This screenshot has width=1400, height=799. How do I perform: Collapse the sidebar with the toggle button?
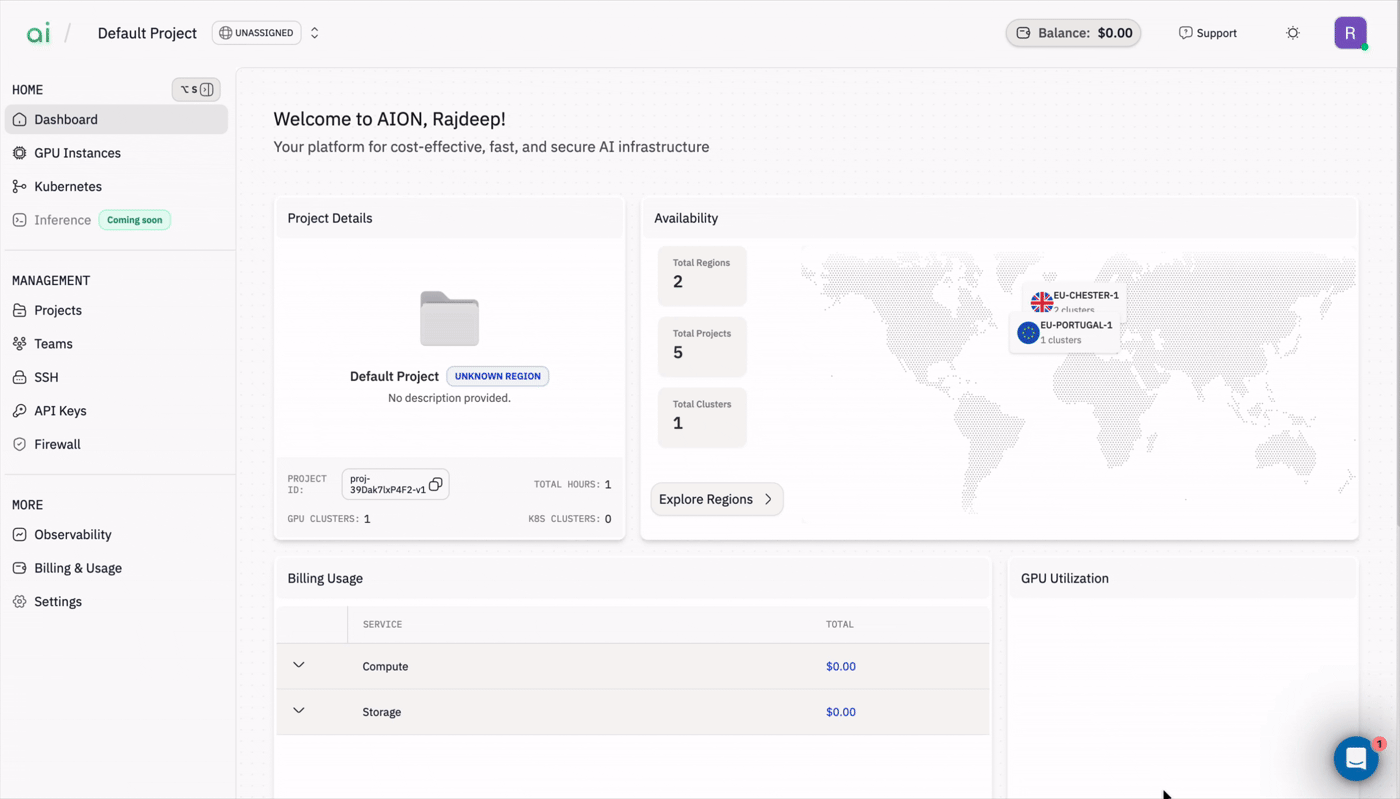196,89
